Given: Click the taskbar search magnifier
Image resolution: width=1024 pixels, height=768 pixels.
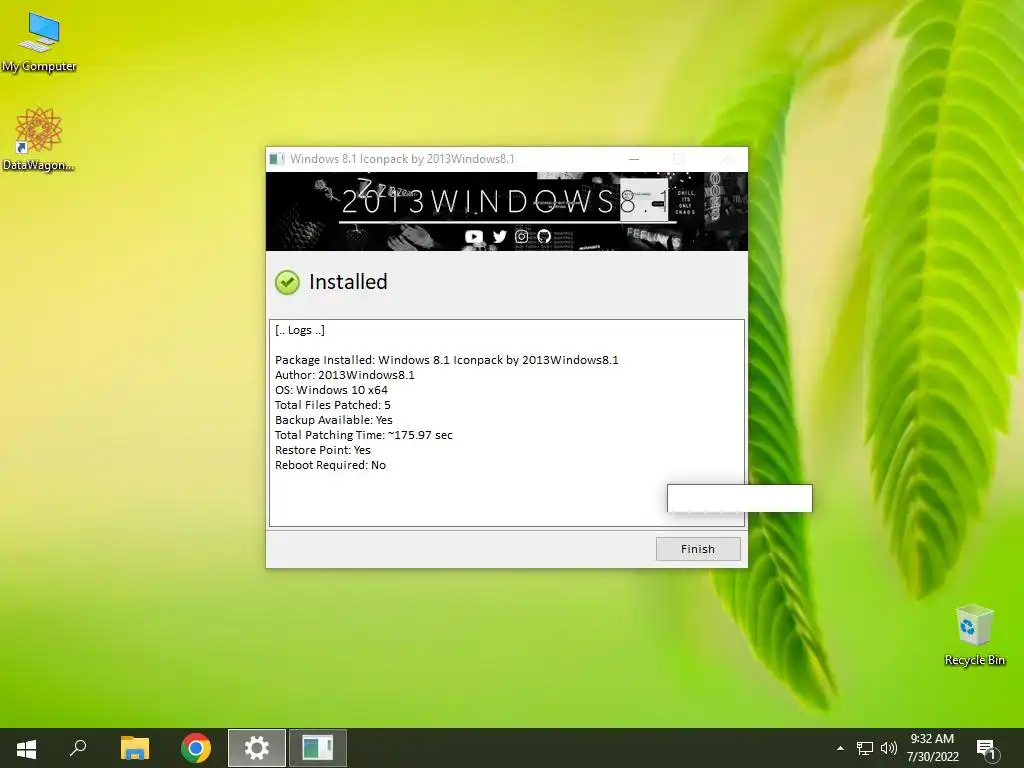Looking at the screenshot, I should tap(78, 748).
